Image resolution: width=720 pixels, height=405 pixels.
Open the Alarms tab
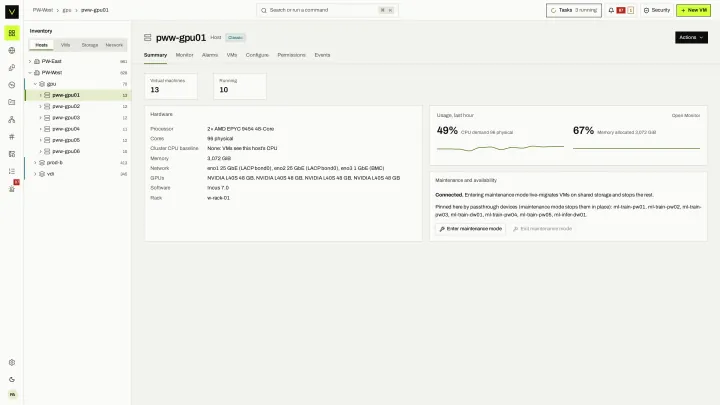click(x=210, y=55)
